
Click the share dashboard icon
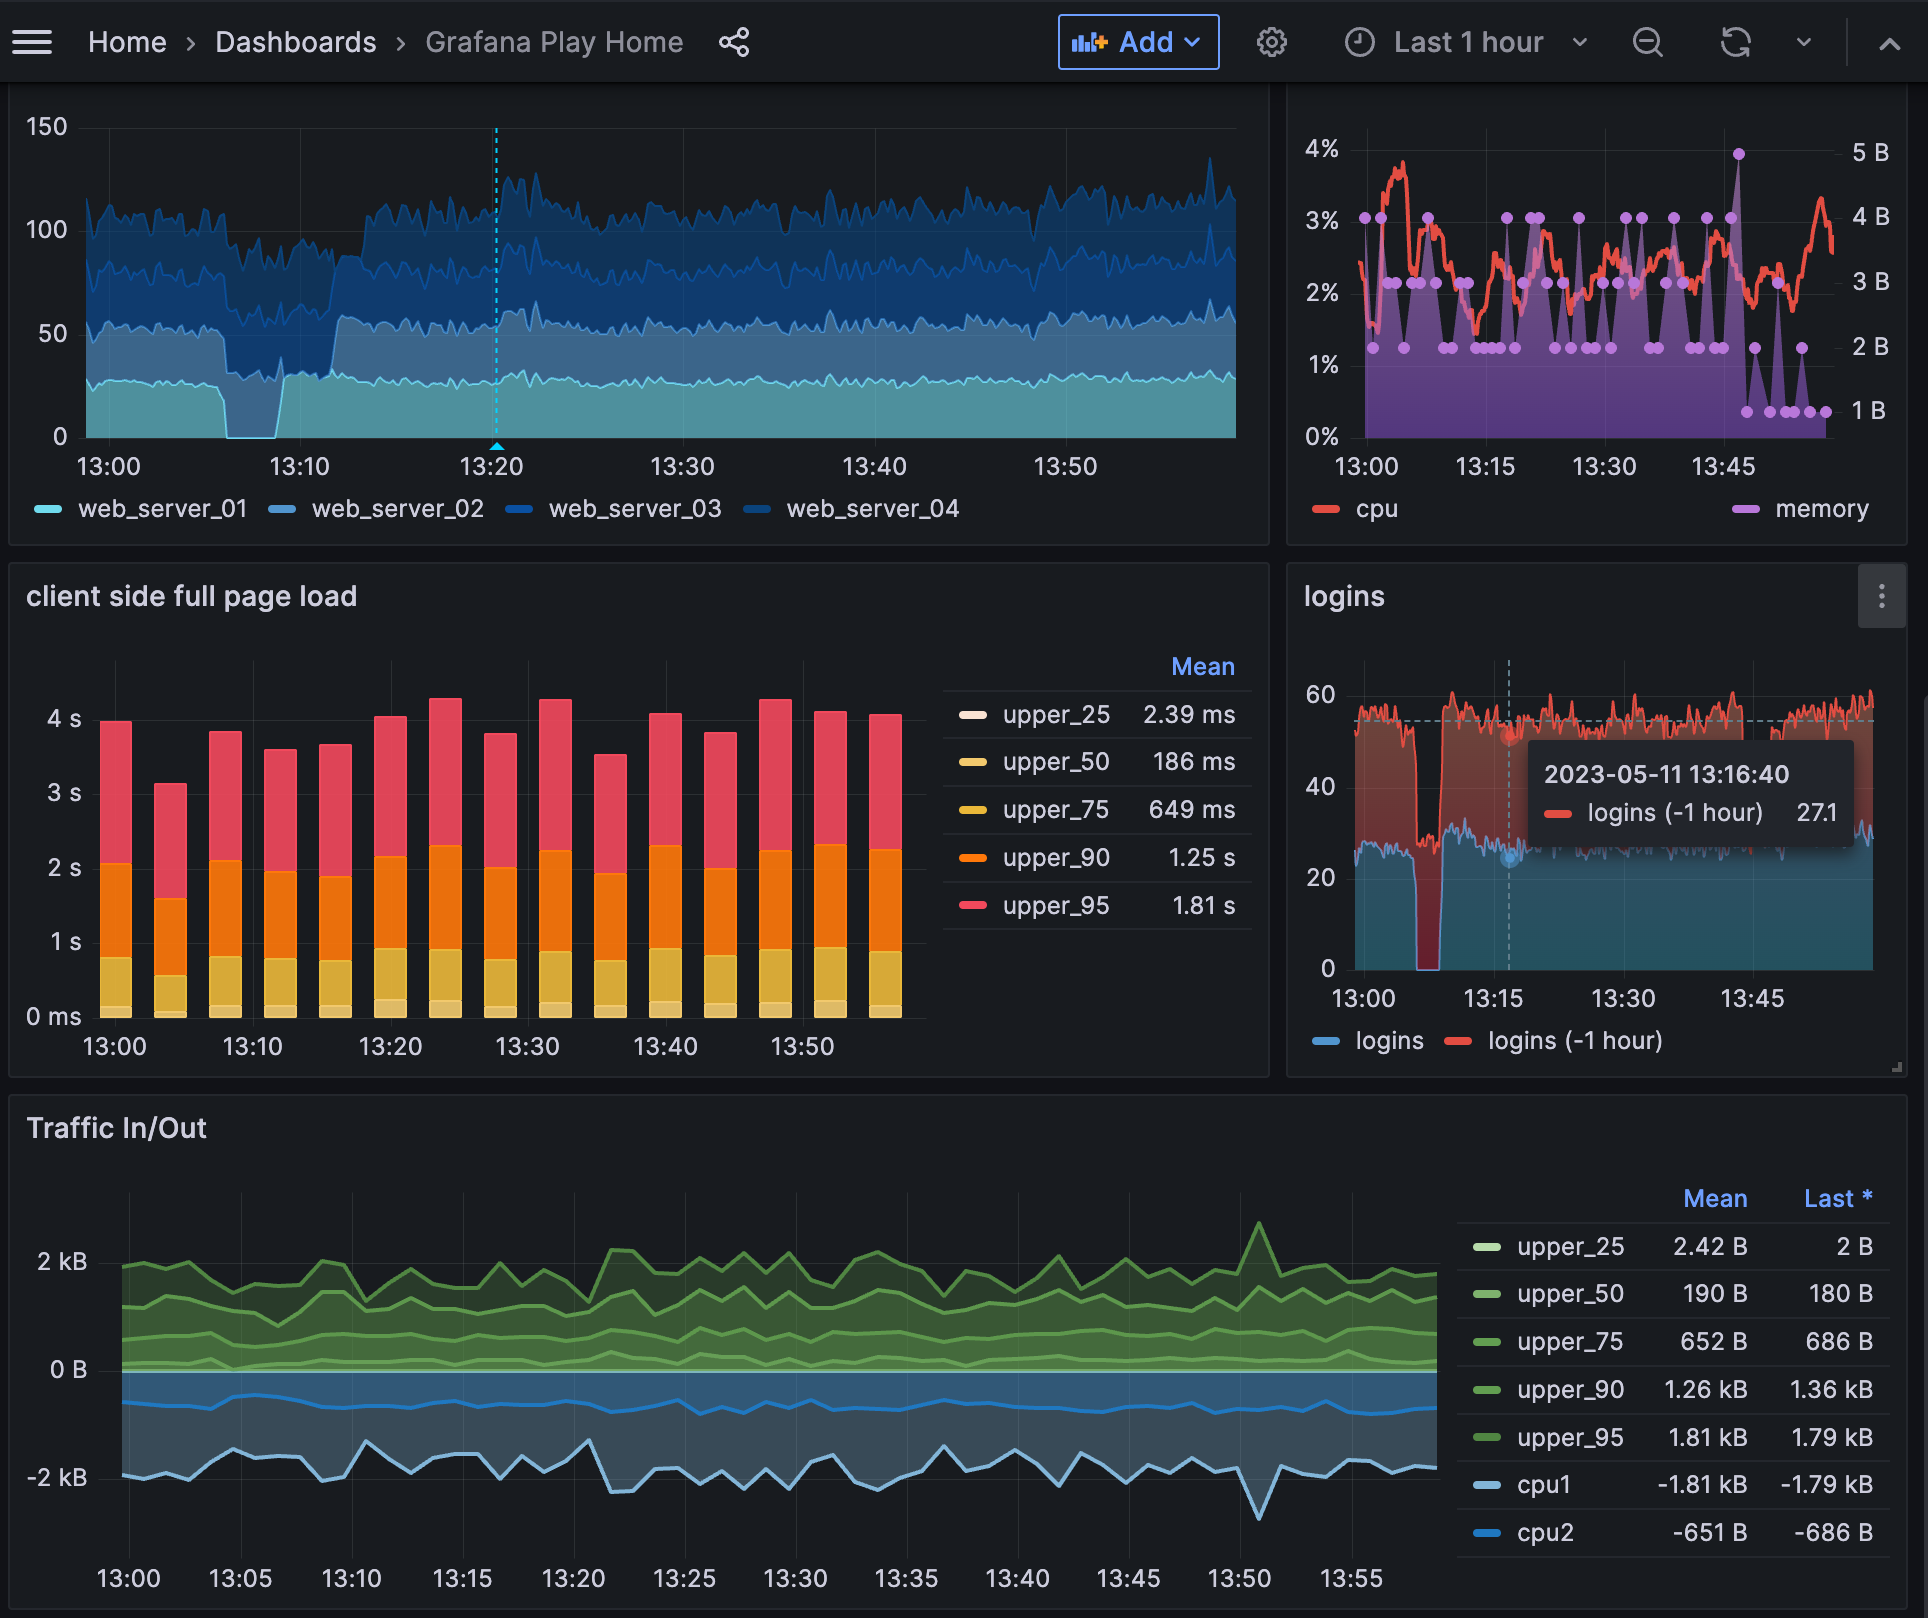click(735, 42)
